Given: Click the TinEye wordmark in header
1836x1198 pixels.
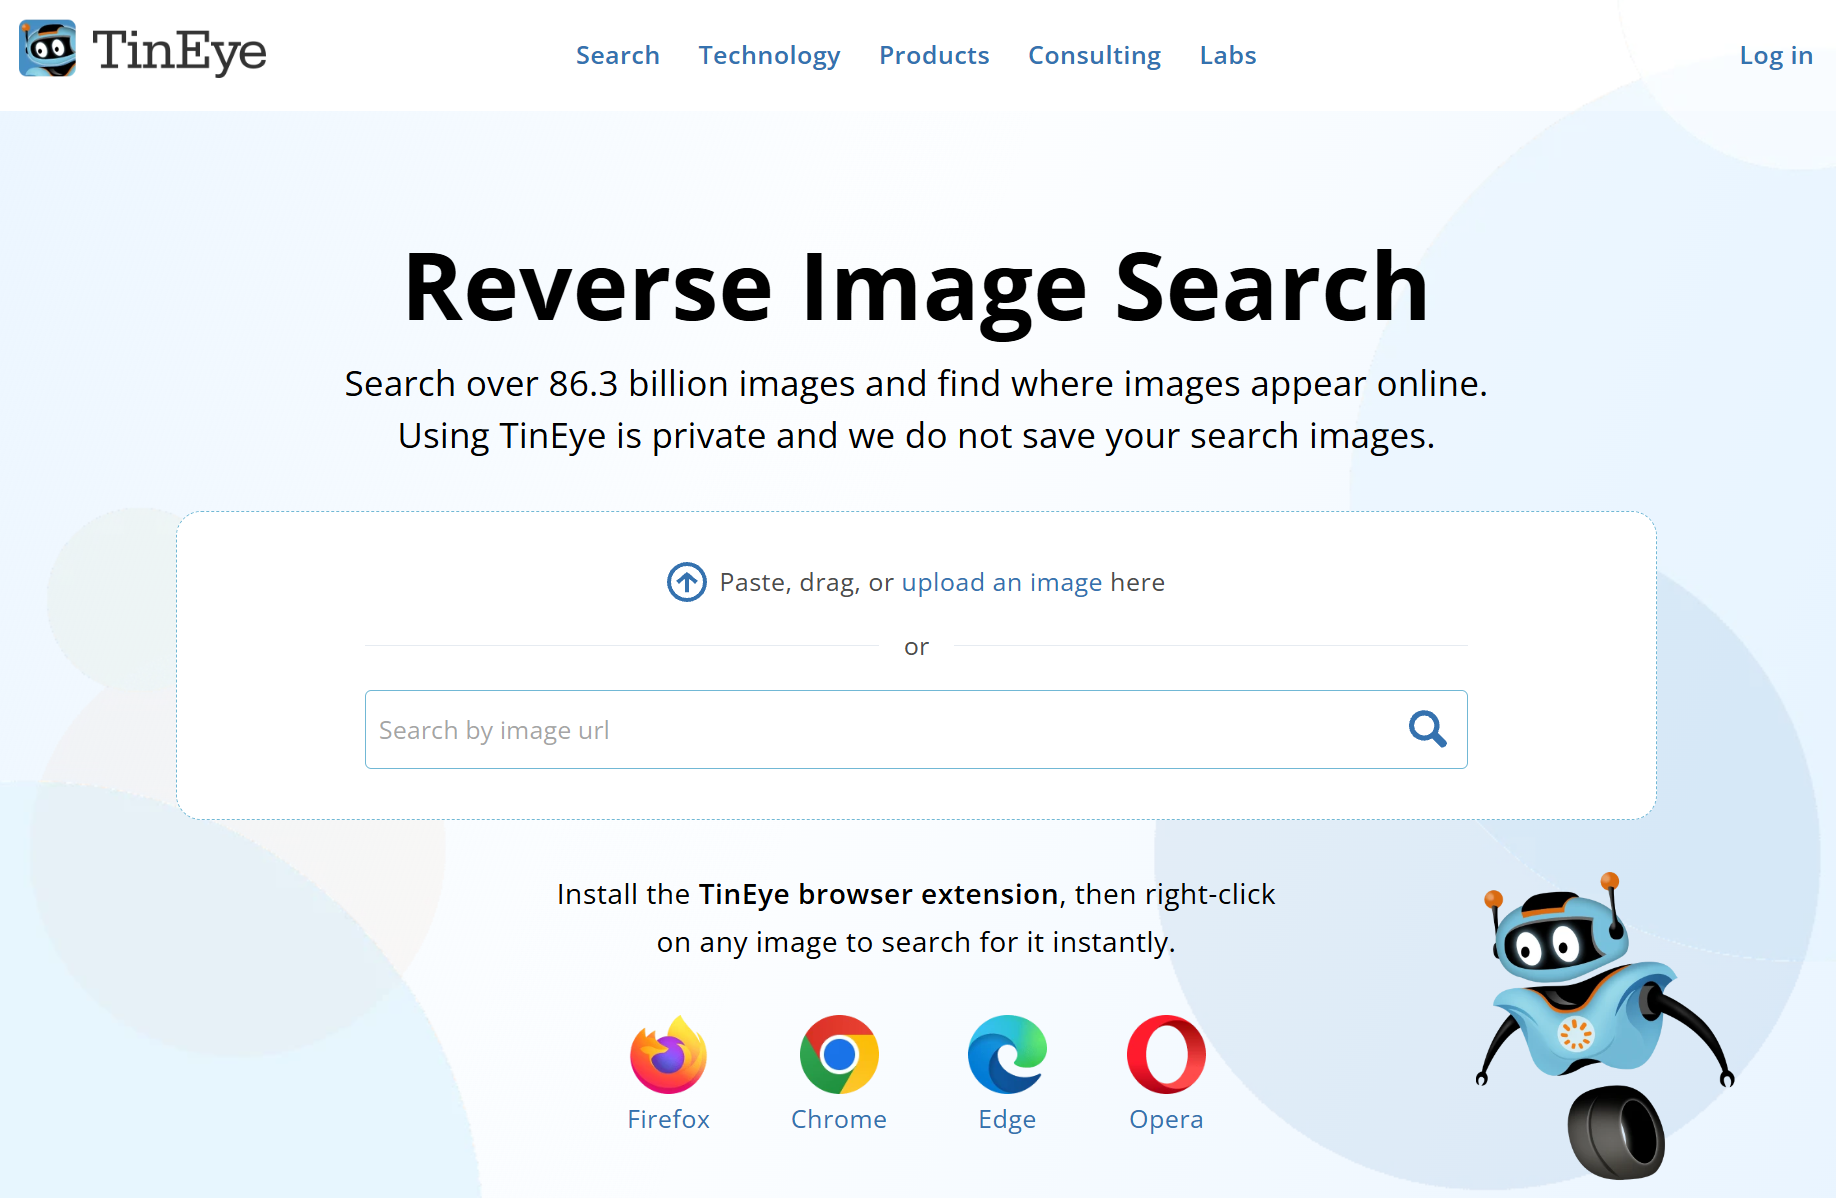Looking at the screenshot, I should click(179, 51).
